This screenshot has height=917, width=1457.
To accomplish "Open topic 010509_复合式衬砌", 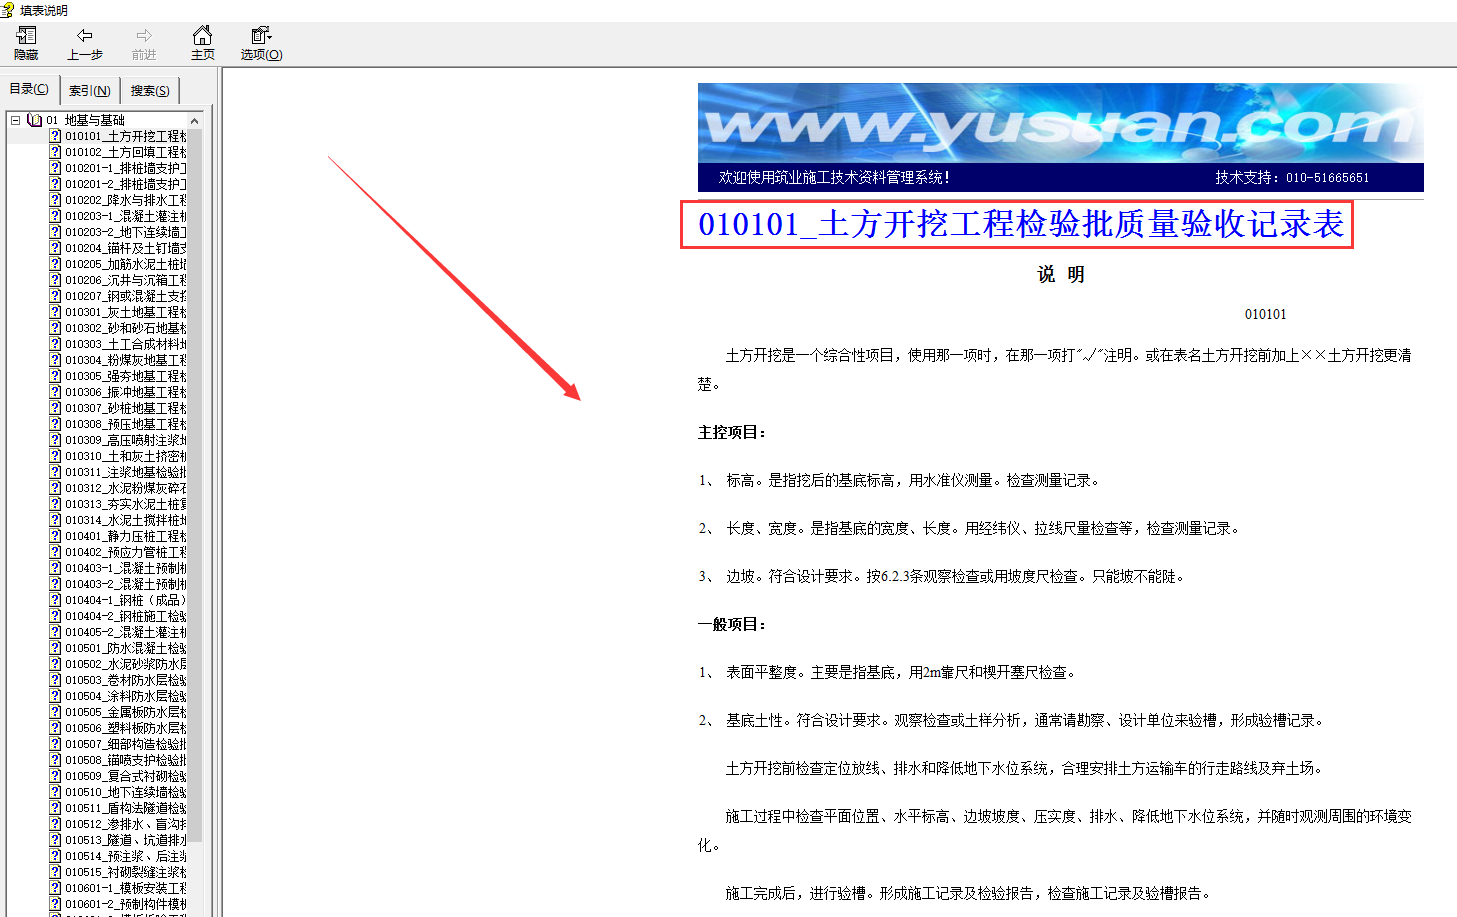I will pos(126,776).
